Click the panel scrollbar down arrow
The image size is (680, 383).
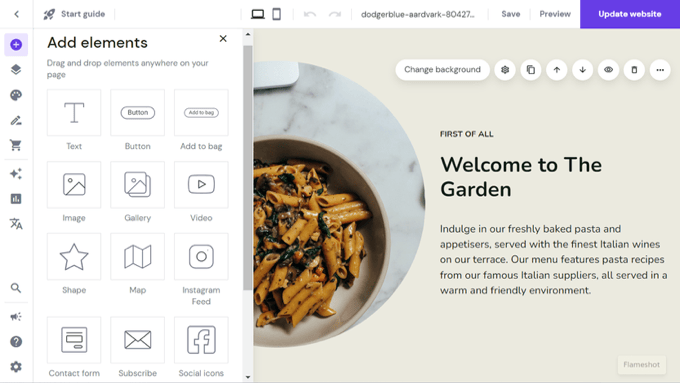(x=248, y=377)
